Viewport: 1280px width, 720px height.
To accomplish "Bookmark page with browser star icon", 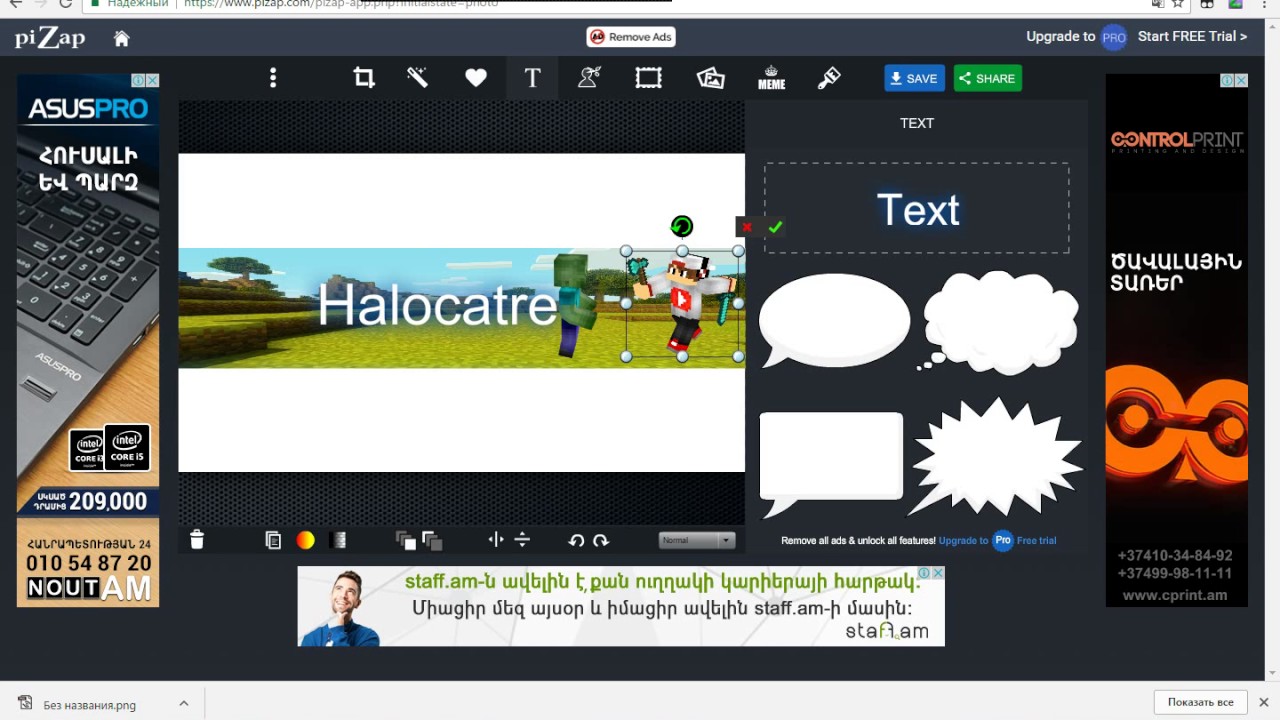I will tap(1178, 4).
